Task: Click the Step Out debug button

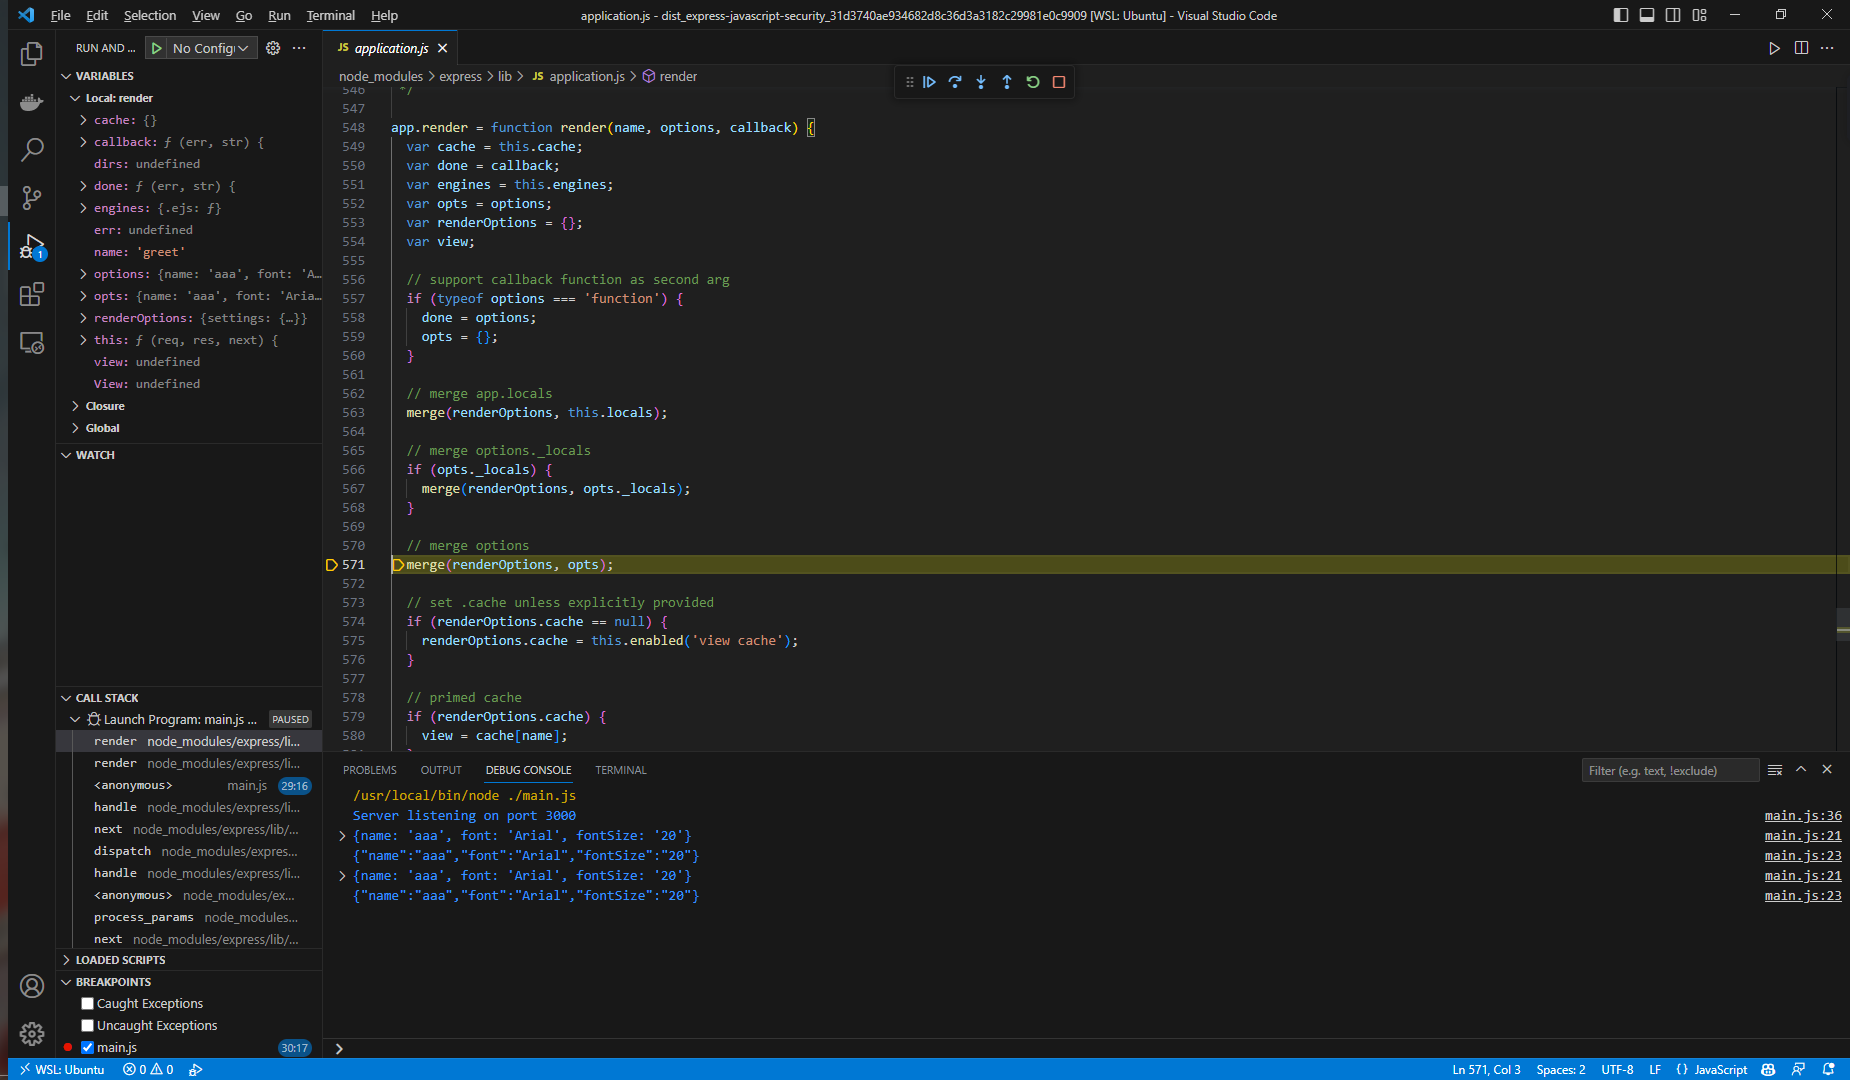Action: point(1007,82)
